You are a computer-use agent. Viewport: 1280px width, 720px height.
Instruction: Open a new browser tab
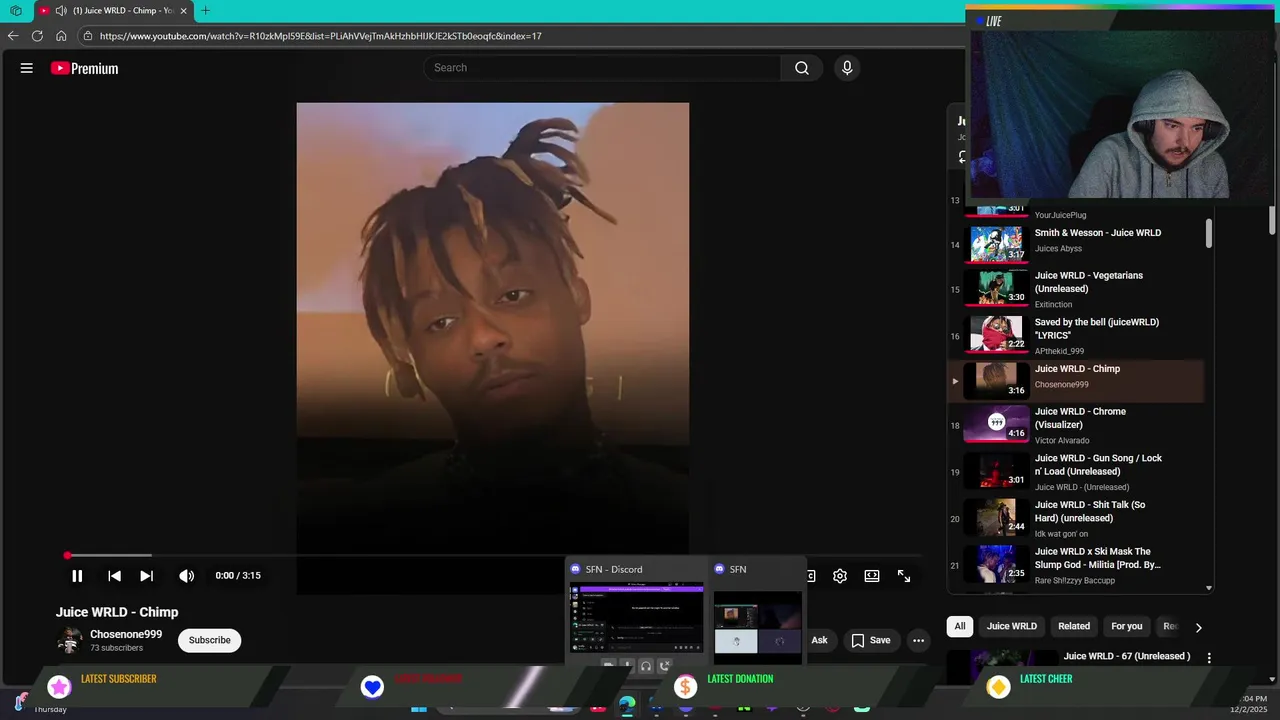205,11
